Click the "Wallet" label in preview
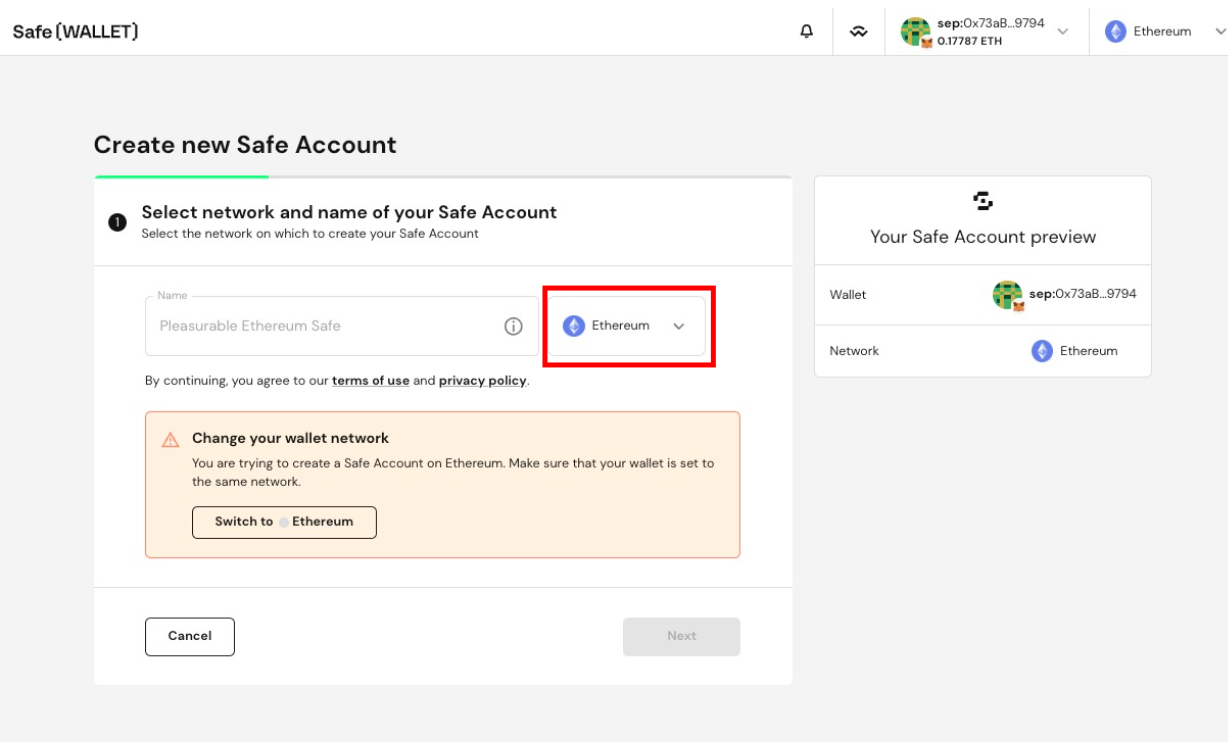 (x=848, y=295)
